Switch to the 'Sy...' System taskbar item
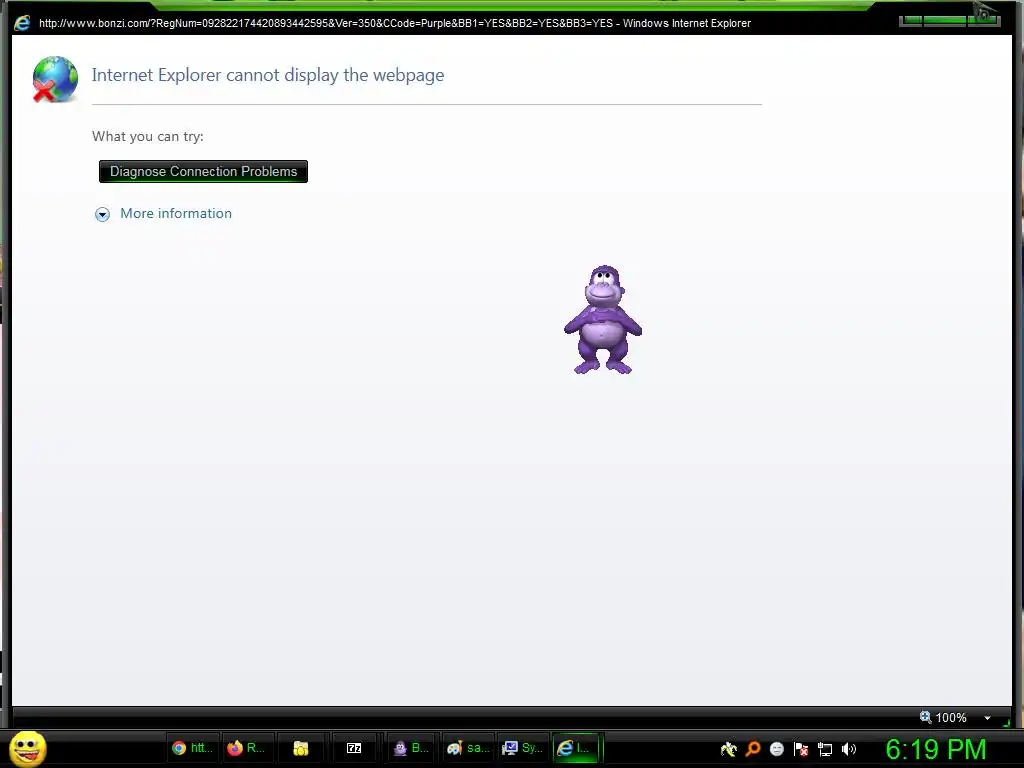Screen dimensions: 1024x768 pyautogui.click(x=522, y=748)
